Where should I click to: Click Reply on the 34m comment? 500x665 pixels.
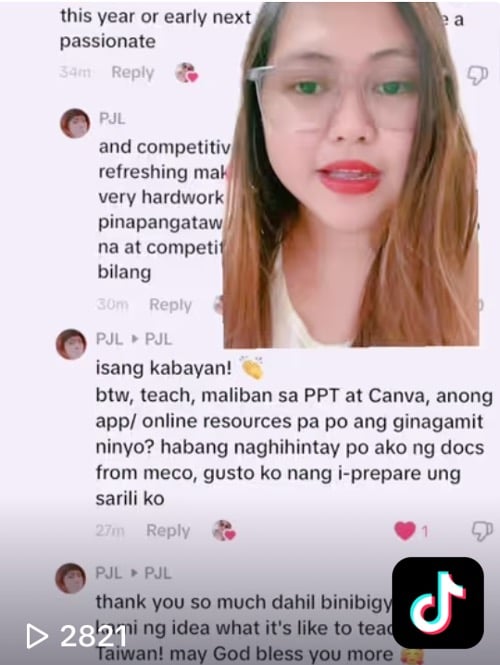coord(132,73)
